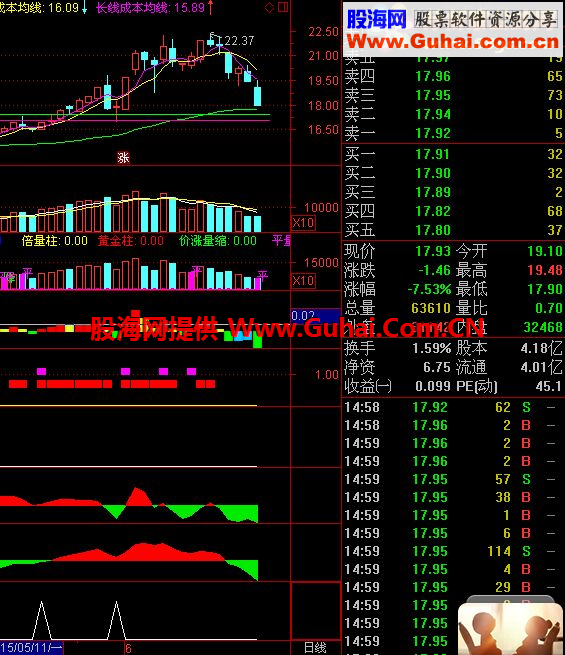
Task: Click the blue down arrow after 16.09
Action: pyautogui.click(x=85, y=8)
